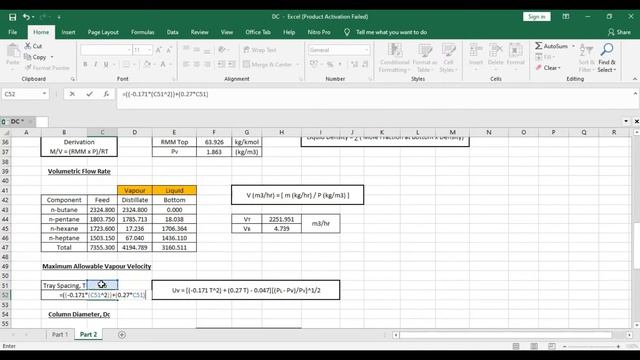The height and width of the screenshot is (360, 640).
Task: Switch to the Formulas tab
Action: point(142,32)
